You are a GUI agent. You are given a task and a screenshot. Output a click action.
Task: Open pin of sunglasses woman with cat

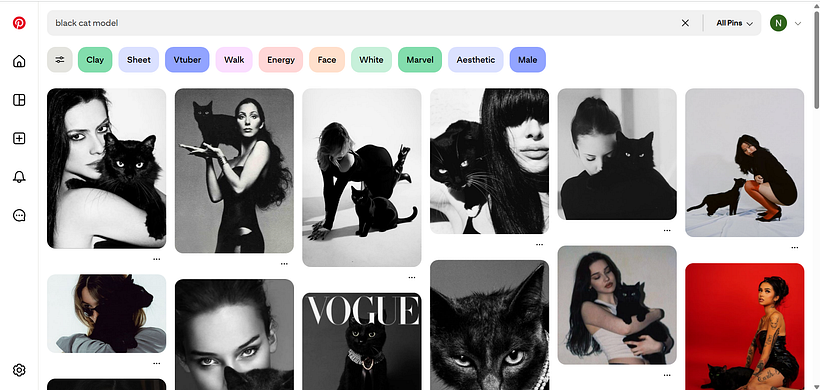pyautogui.click(x=107, y=314)
